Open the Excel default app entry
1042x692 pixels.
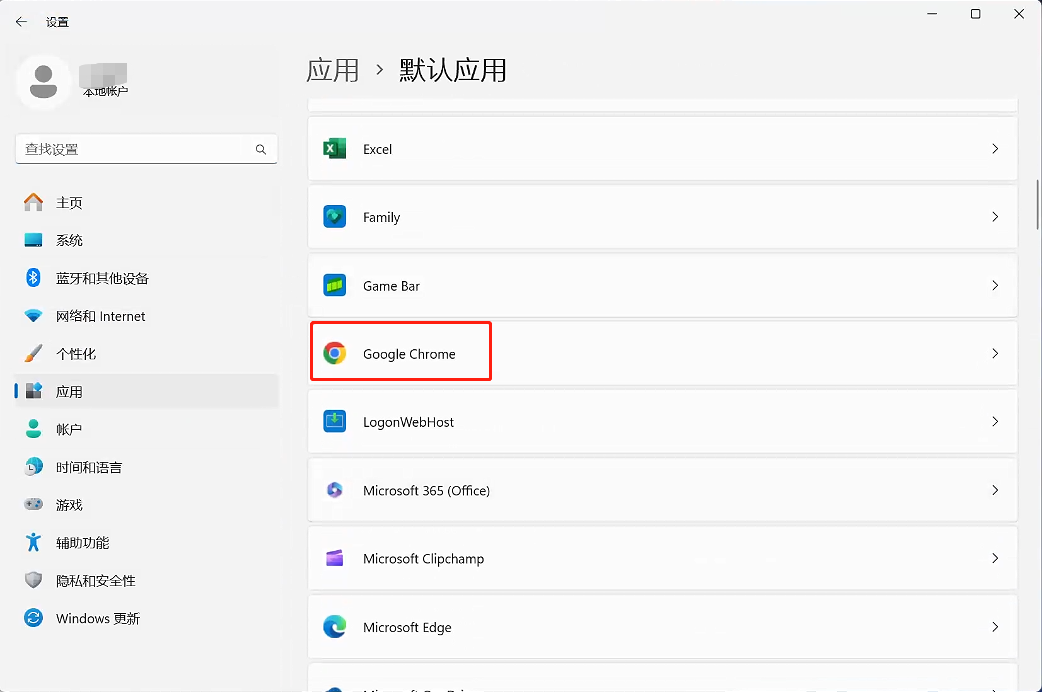click(x=663, y=149)
